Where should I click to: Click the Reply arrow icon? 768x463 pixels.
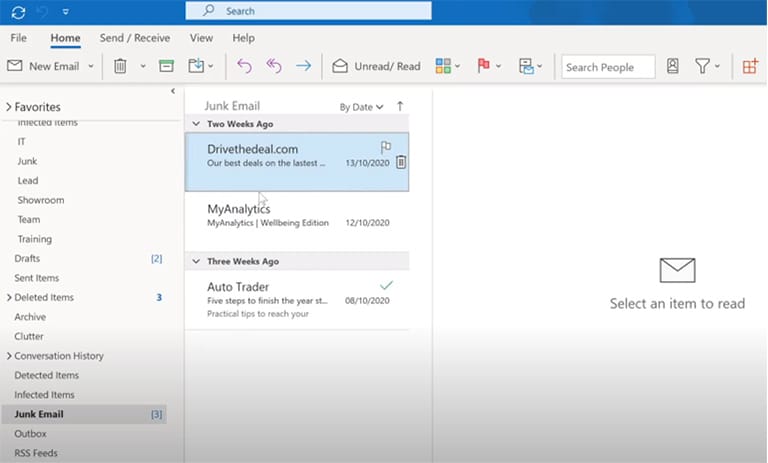[x=244, y=66]
